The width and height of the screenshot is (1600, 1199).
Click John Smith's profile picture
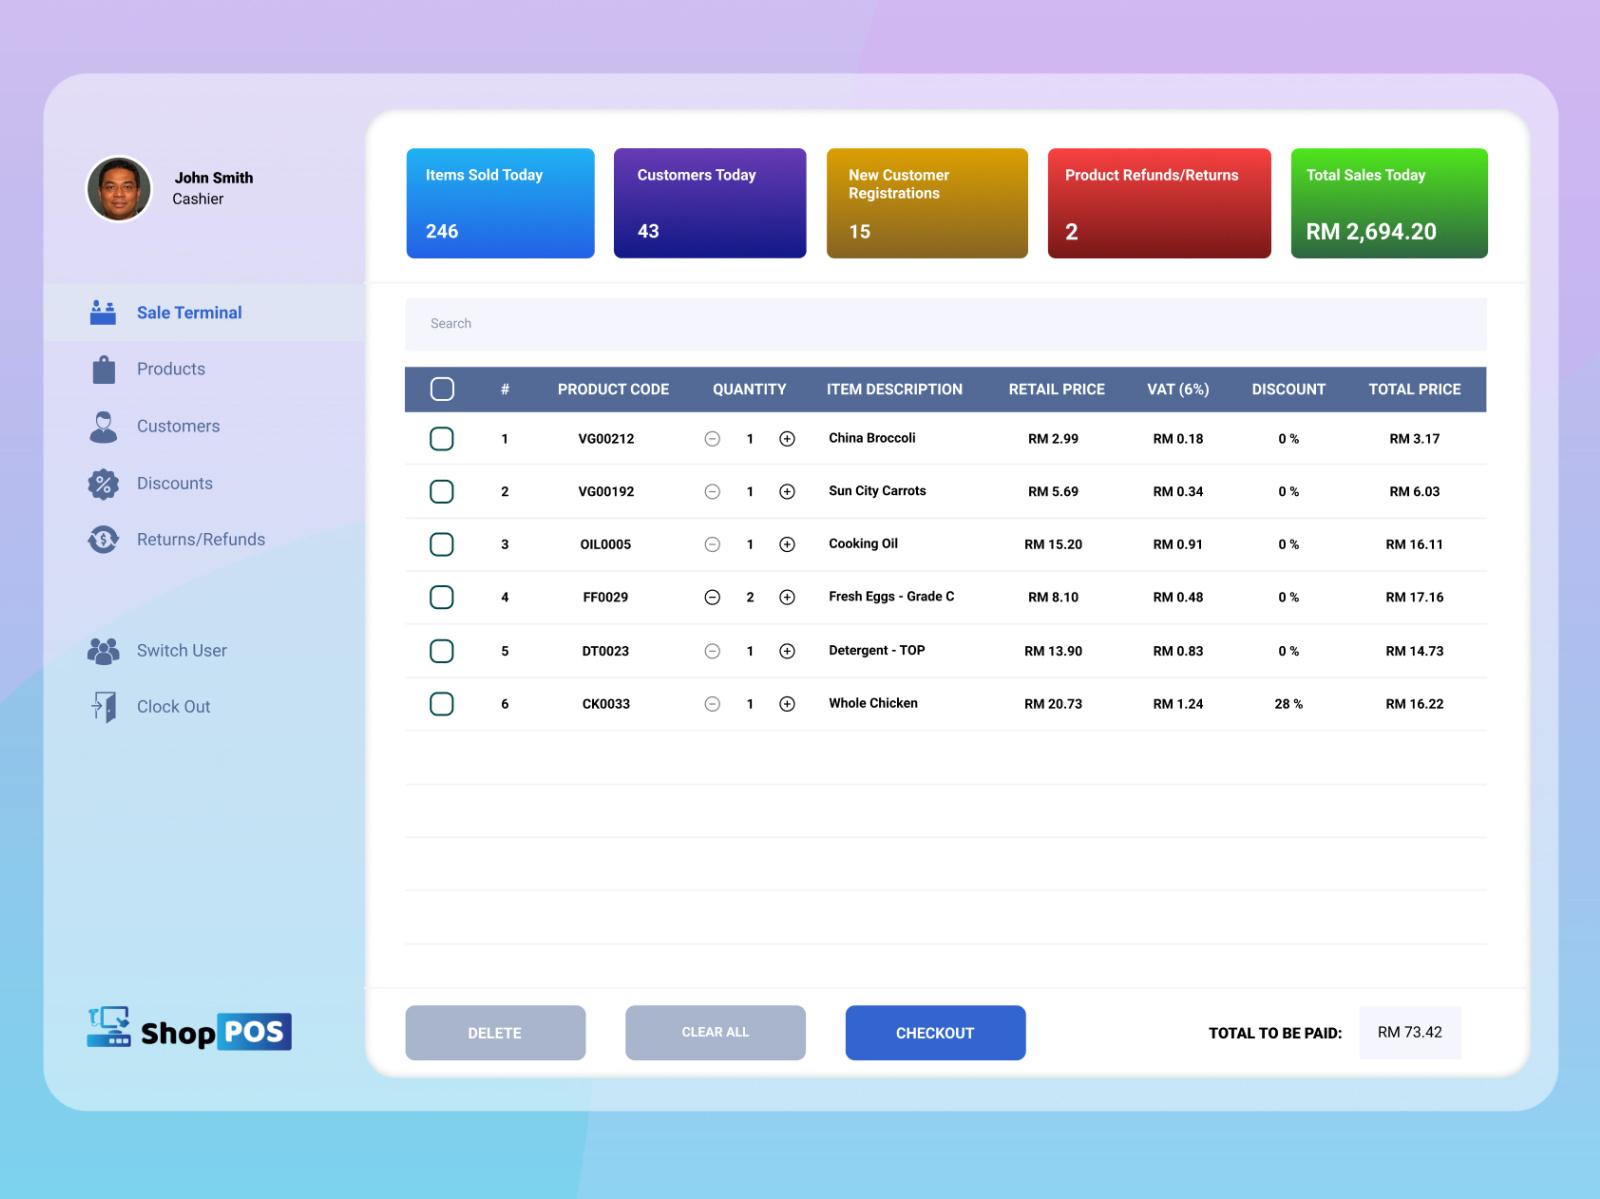[119, 189]
